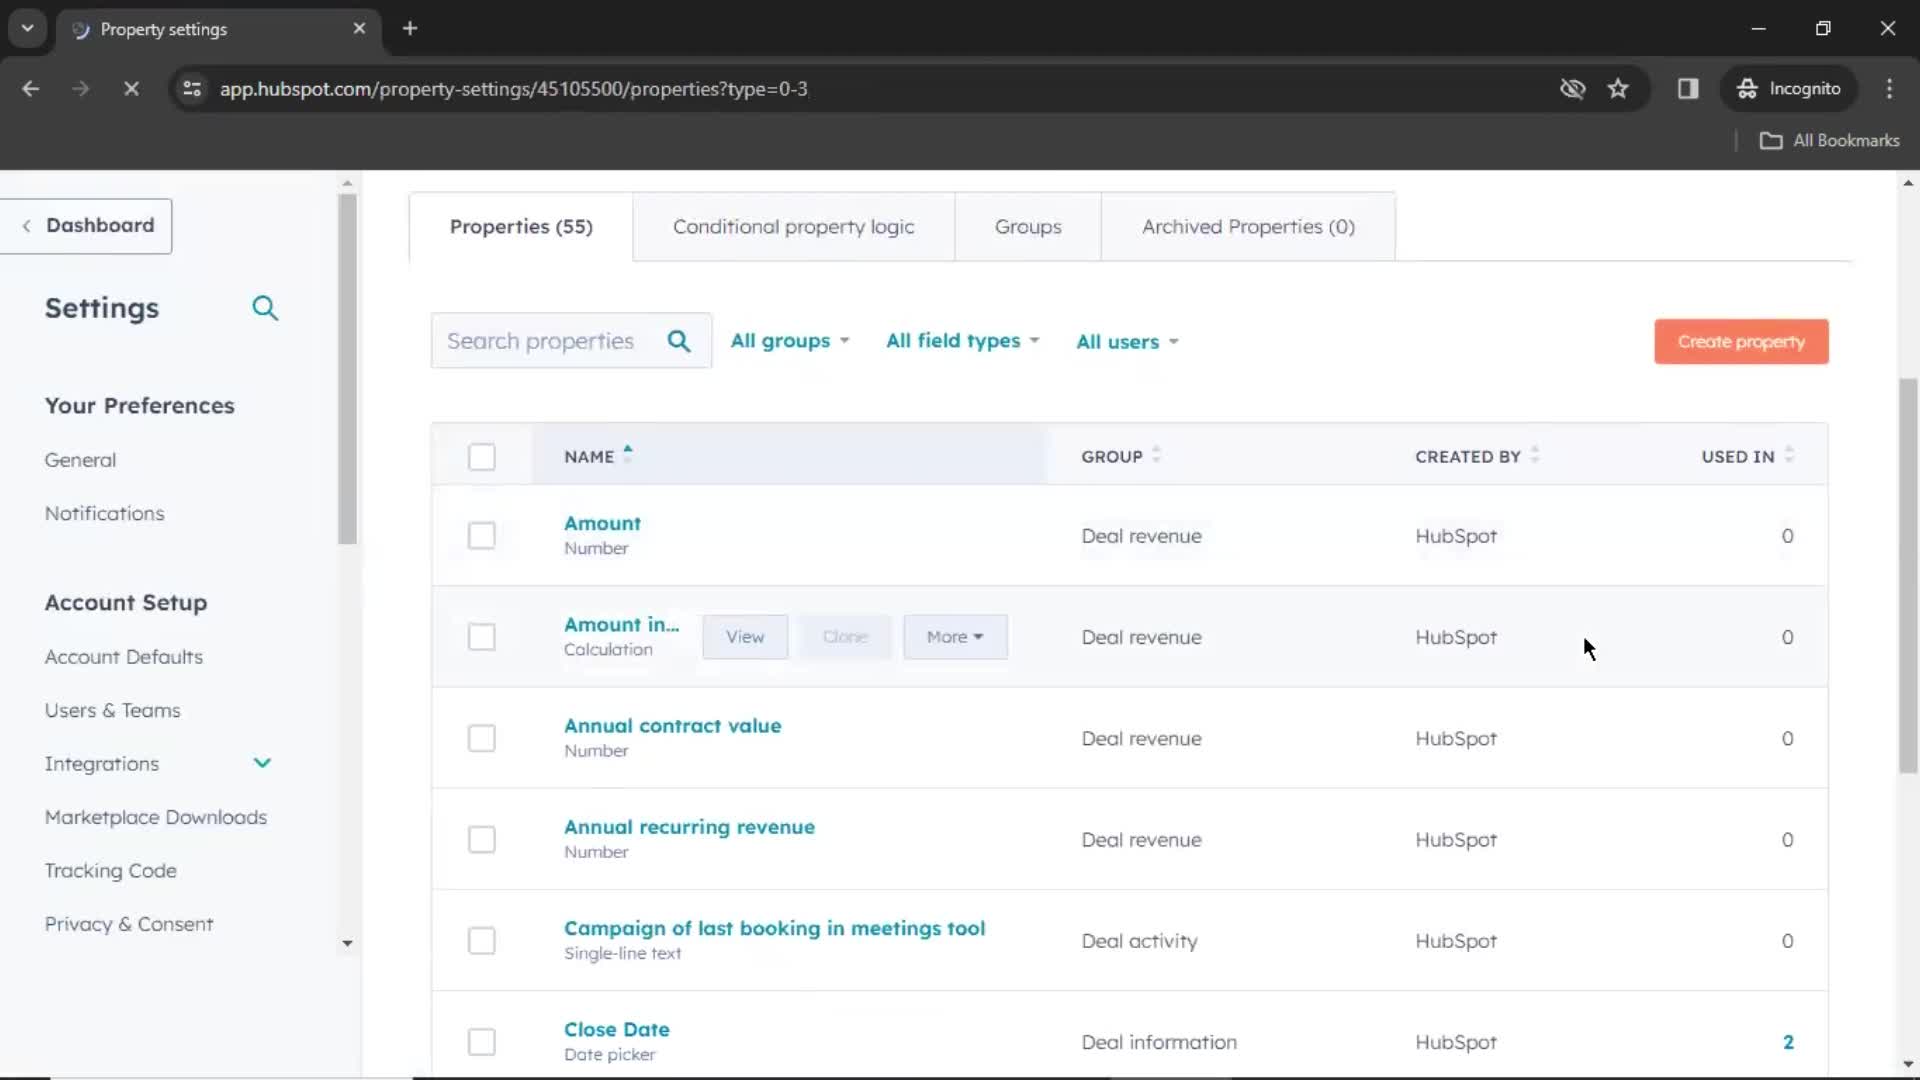
Task: Click the Clone button for Amount in…
Action: [845, 637]
